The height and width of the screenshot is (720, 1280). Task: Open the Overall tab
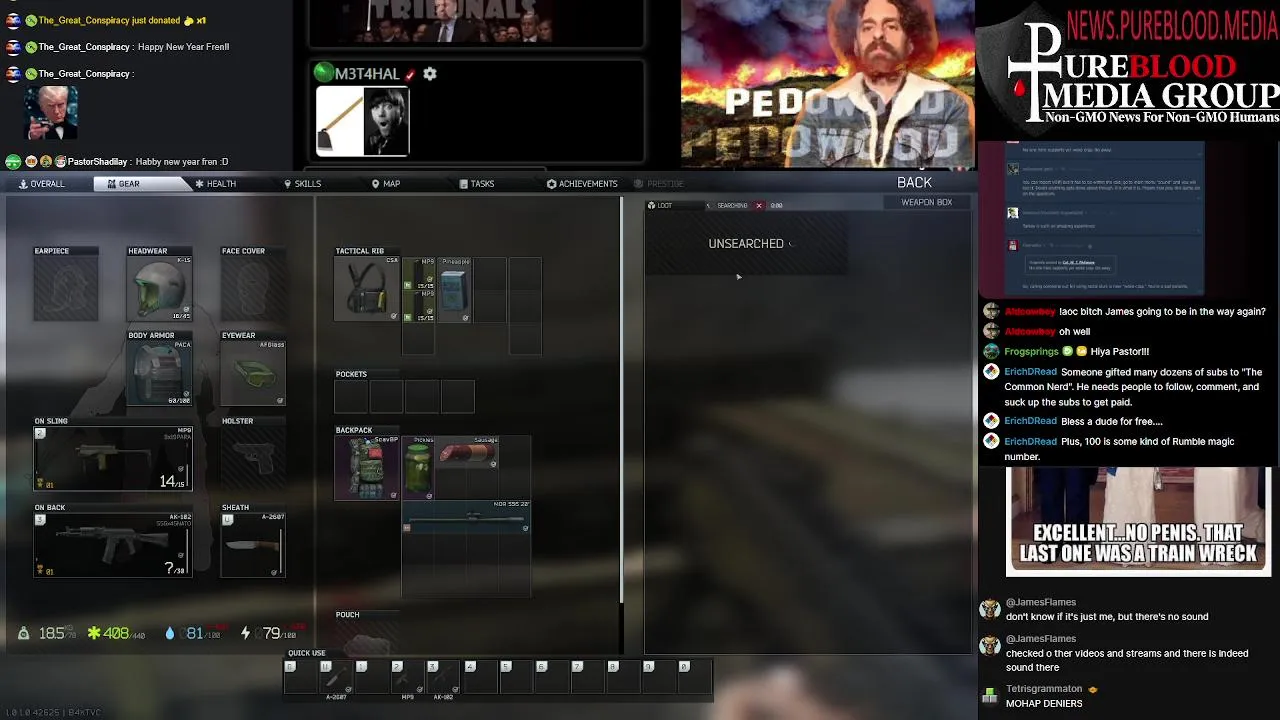[x=41, y=184]
